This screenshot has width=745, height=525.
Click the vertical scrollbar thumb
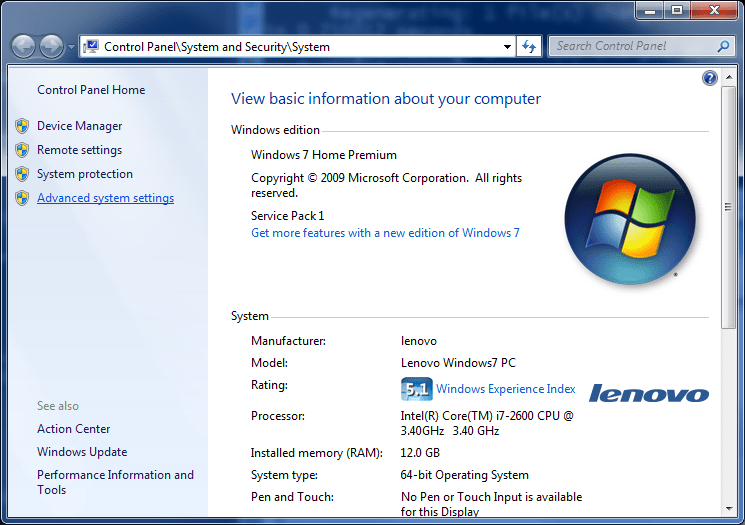[728, 207]
